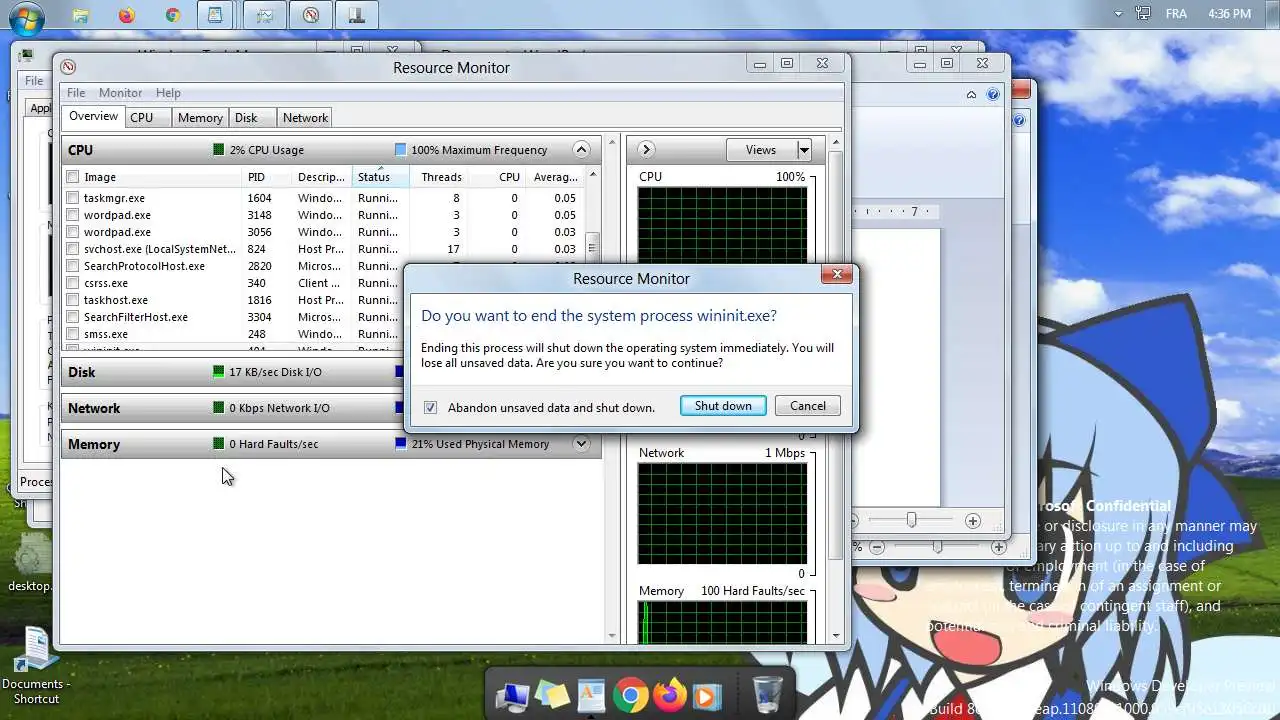Tick the SearchProtocolHost.exe checkbox
Screen dimensions: 1280x720
(73, 266)
